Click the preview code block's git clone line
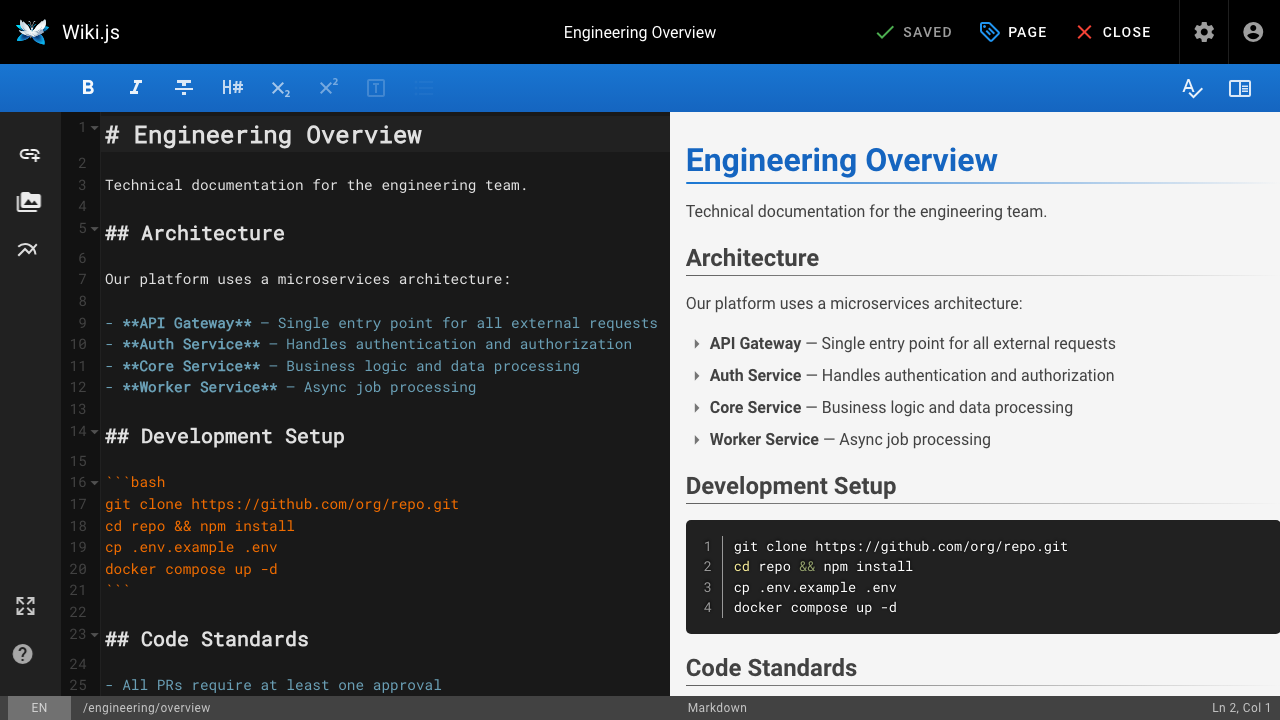 pos(901,547)
